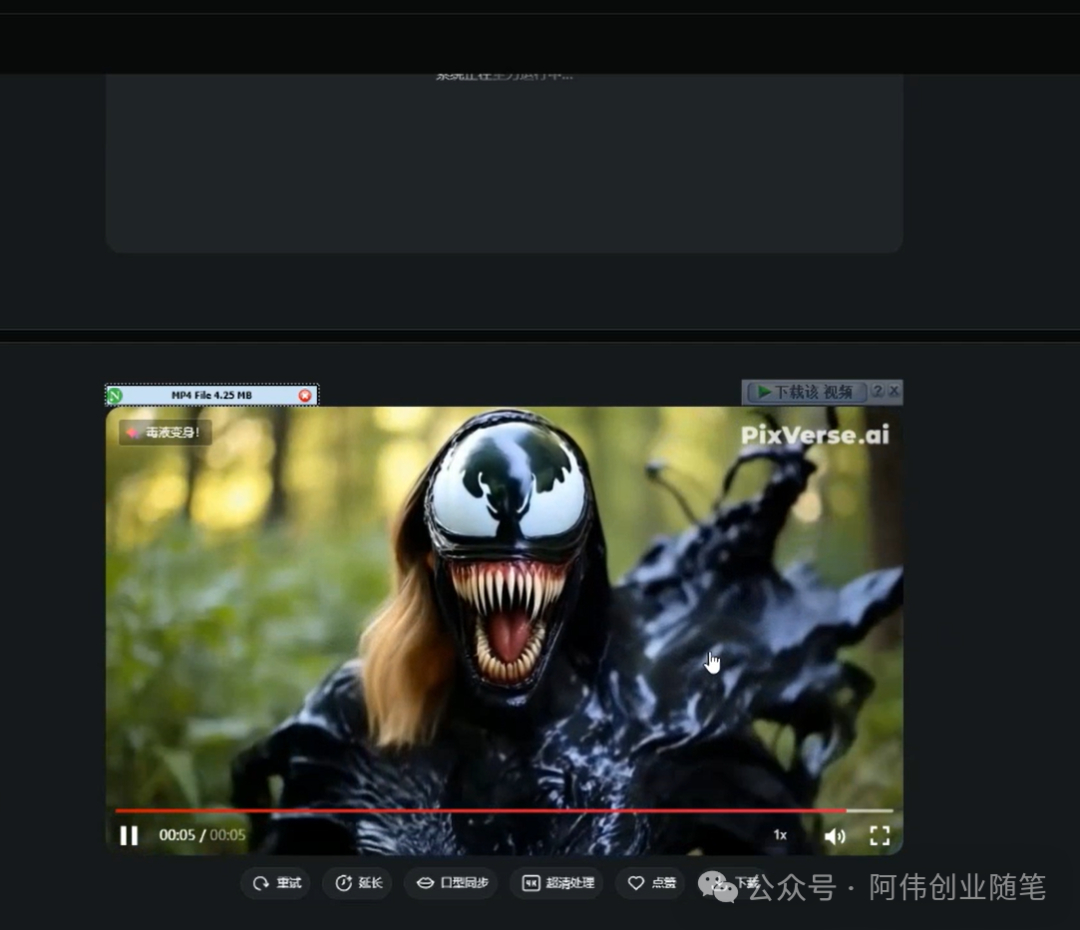This screenshot has height=930, width=1080.
Task: Click the 00:05 / 00:05 time display
Action: coord(202,835)
